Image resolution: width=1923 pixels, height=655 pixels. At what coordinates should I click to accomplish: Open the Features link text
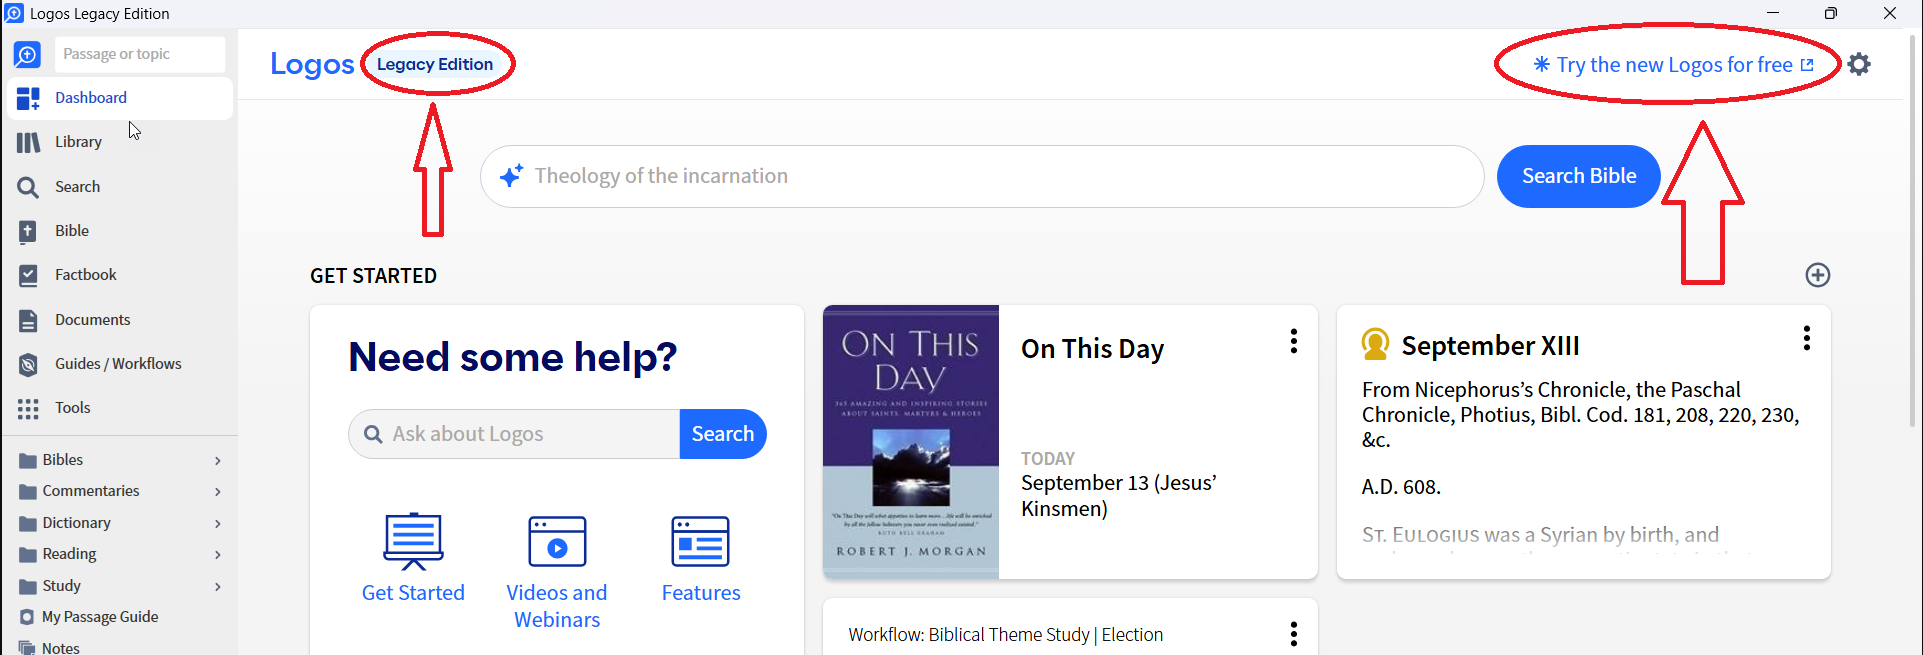tap(701, 593)
